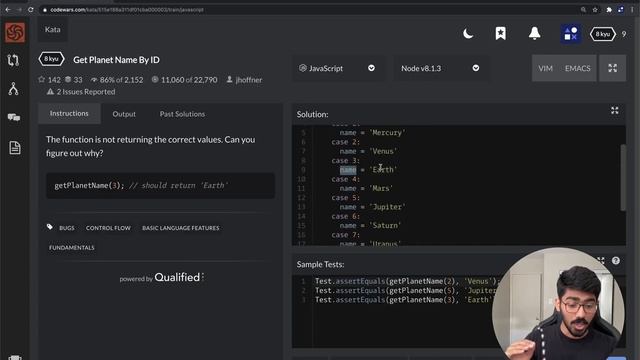640x360 pixels.
Task: Open author jhoffner profile link
Action: (249, 80)
